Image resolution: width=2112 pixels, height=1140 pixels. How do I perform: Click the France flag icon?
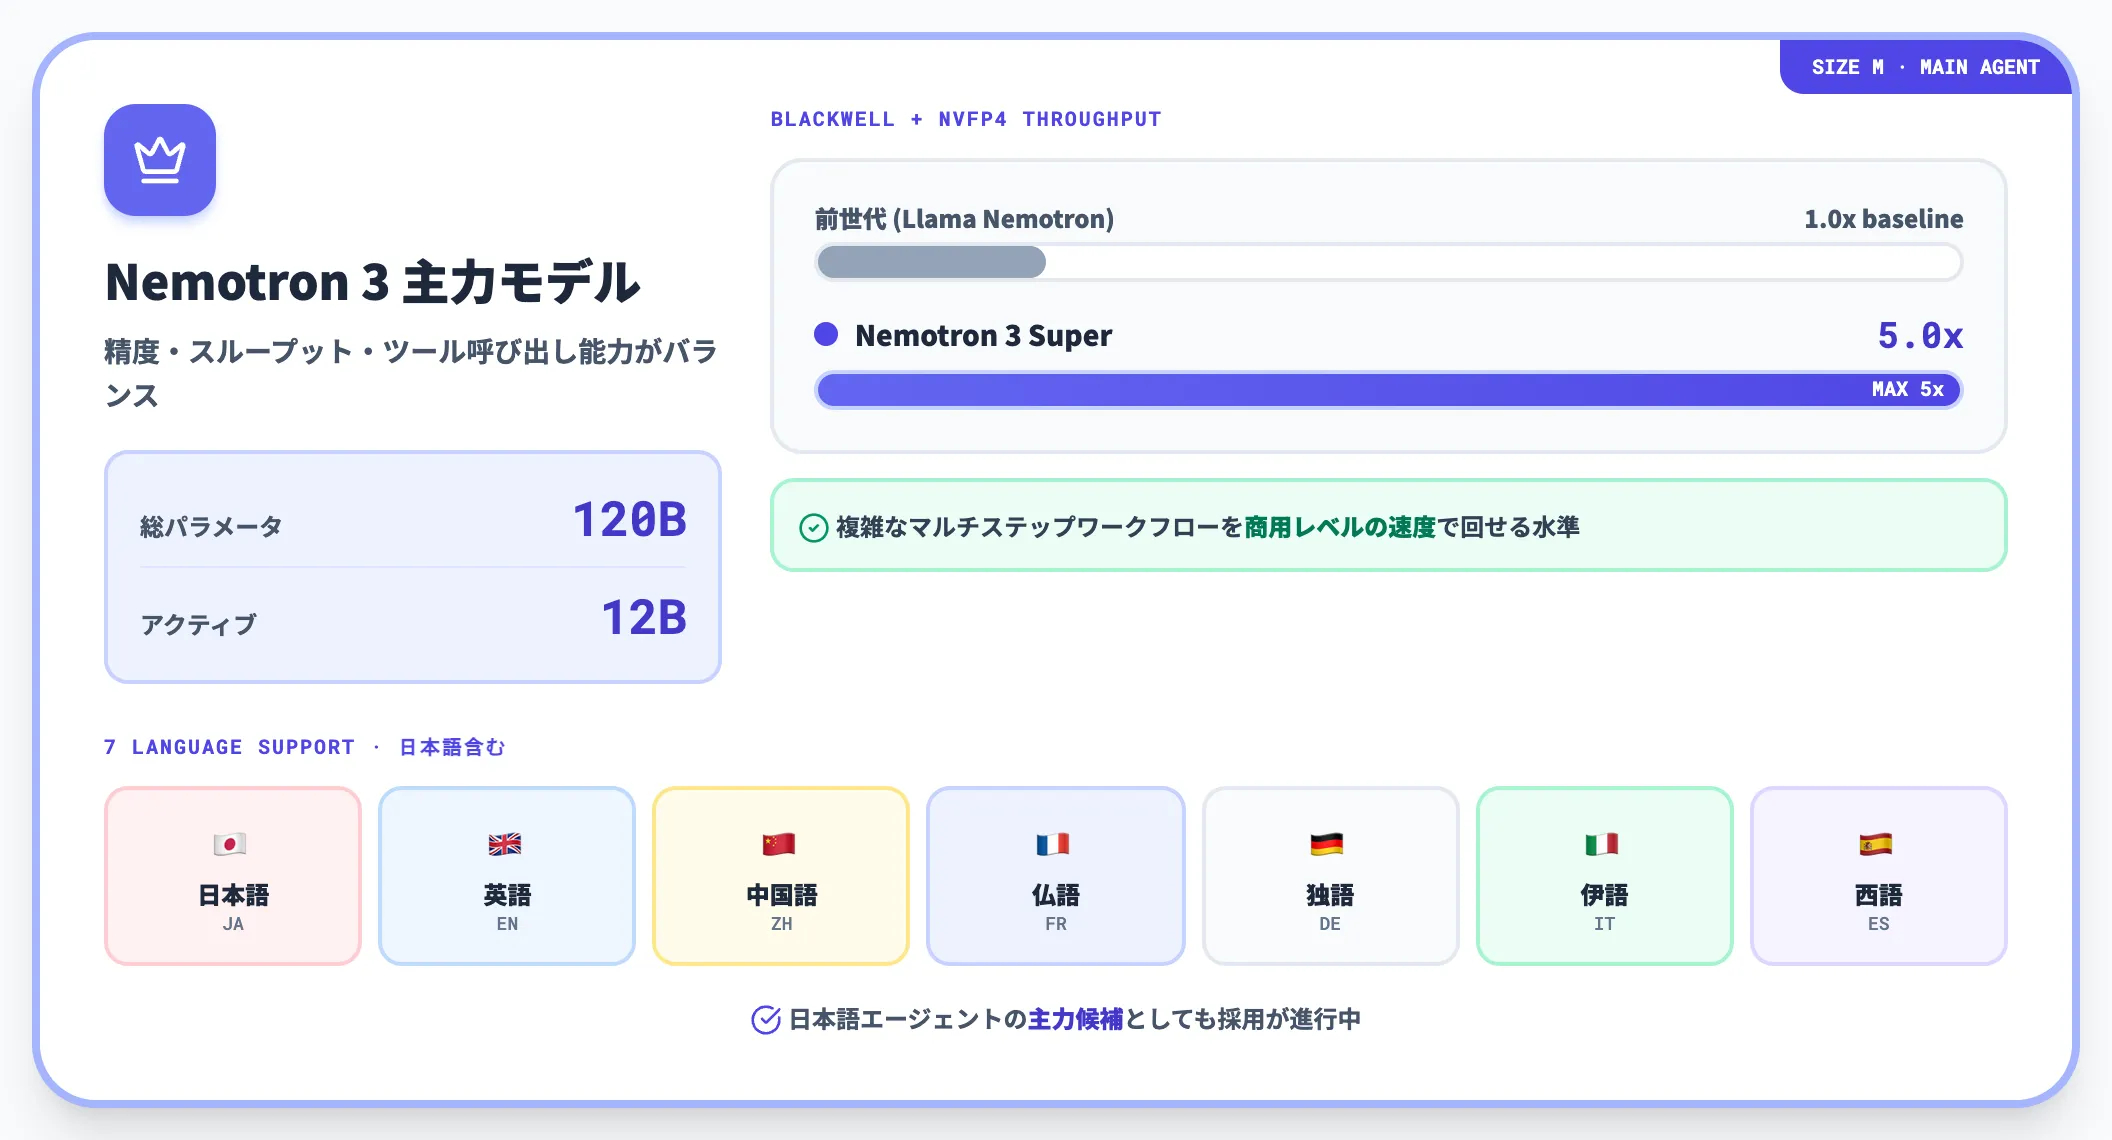[x=1053, y=844]
